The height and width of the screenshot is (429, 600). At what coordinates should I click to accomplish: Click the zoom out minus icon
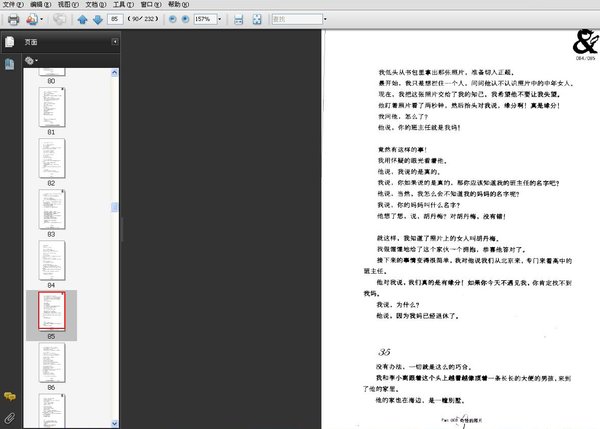[x=173, y=19]
